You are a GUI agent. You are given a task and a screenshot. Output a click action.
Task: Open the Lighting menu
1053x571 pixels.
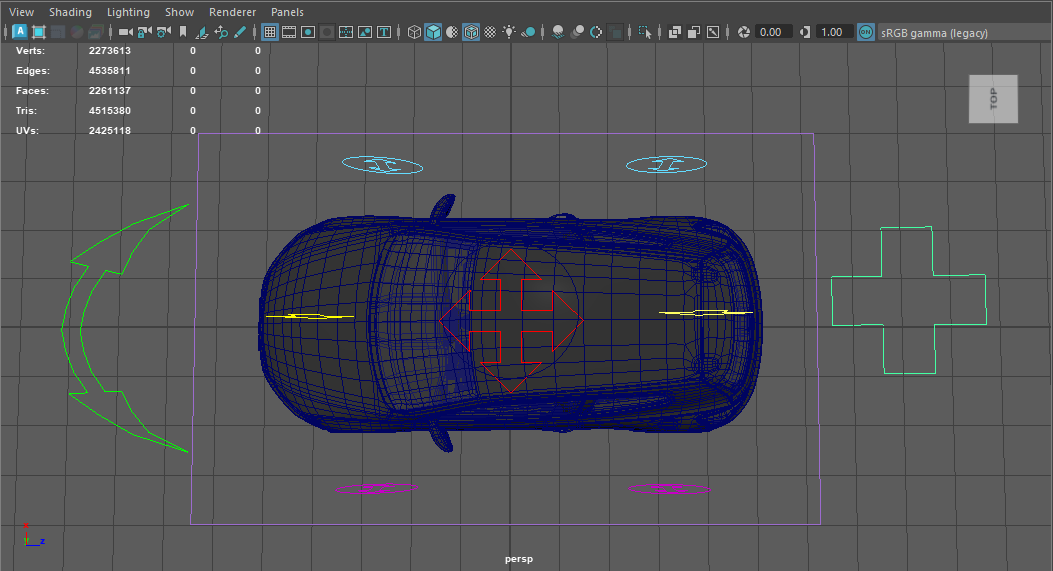128,12
